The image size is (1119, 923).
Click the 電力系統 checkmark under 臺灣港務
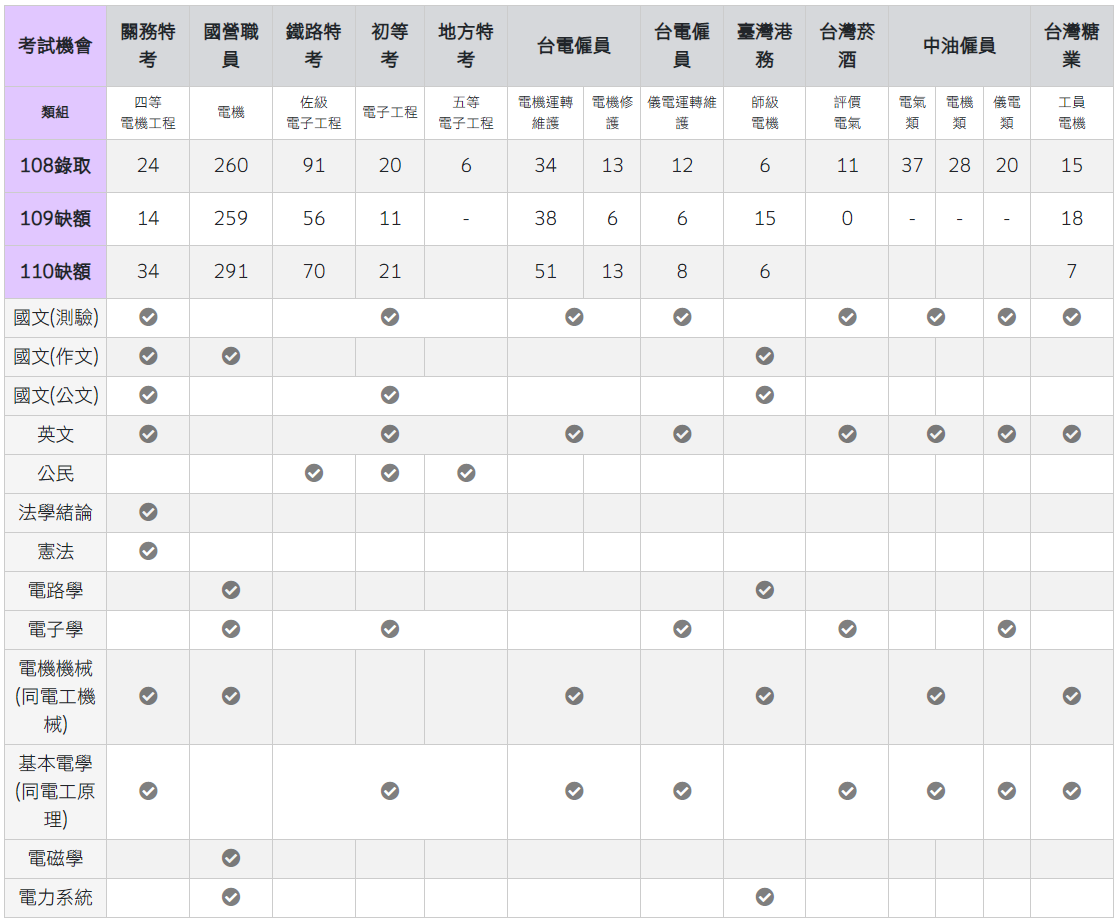pyautogui.click(x=764, y=897)
